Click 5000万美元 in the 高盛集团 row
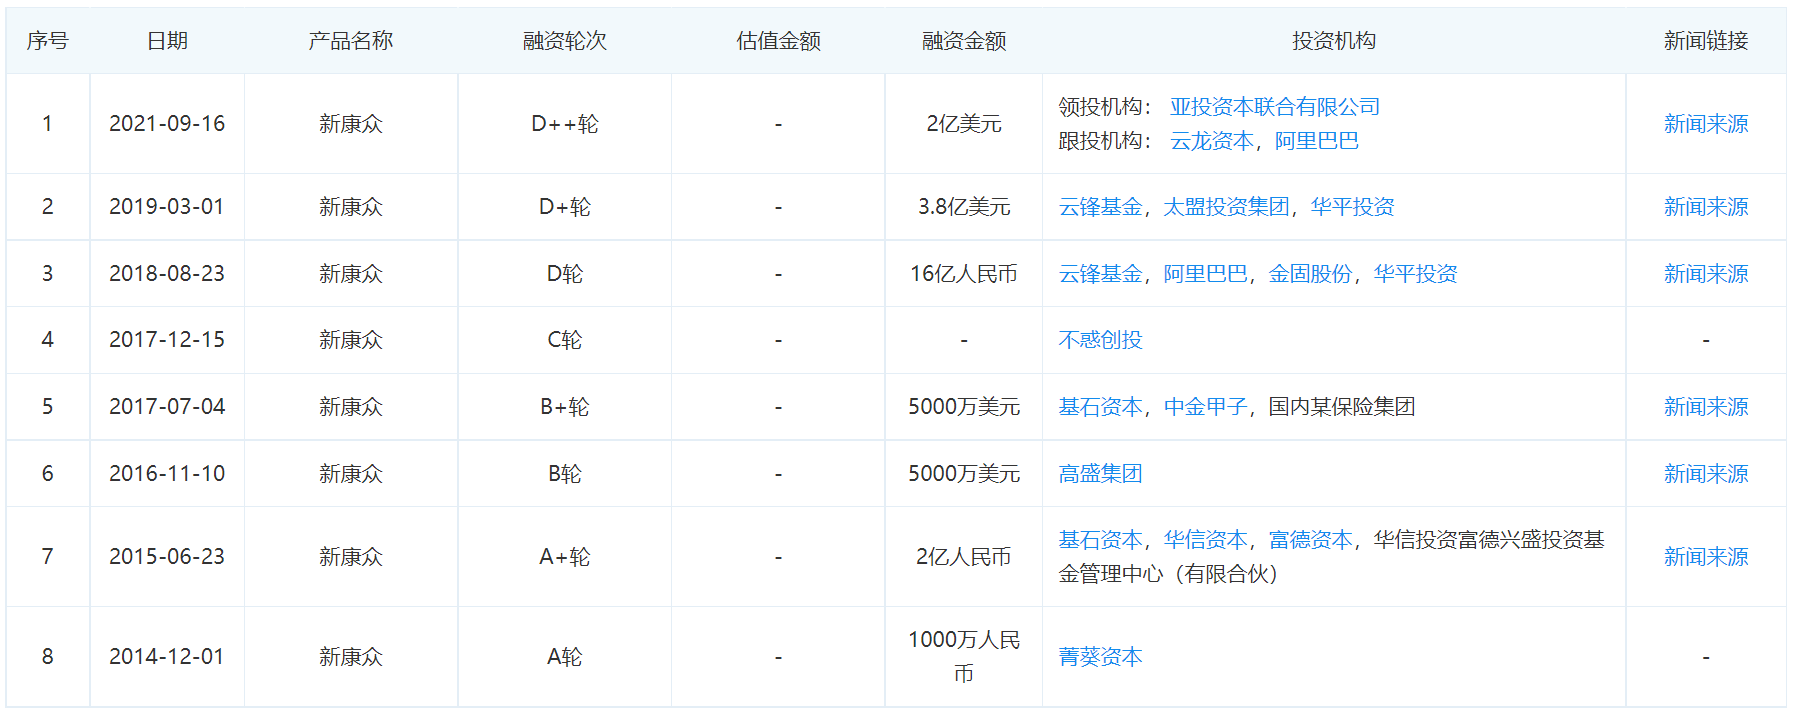Screen dimensions: 1795x715 964,474
